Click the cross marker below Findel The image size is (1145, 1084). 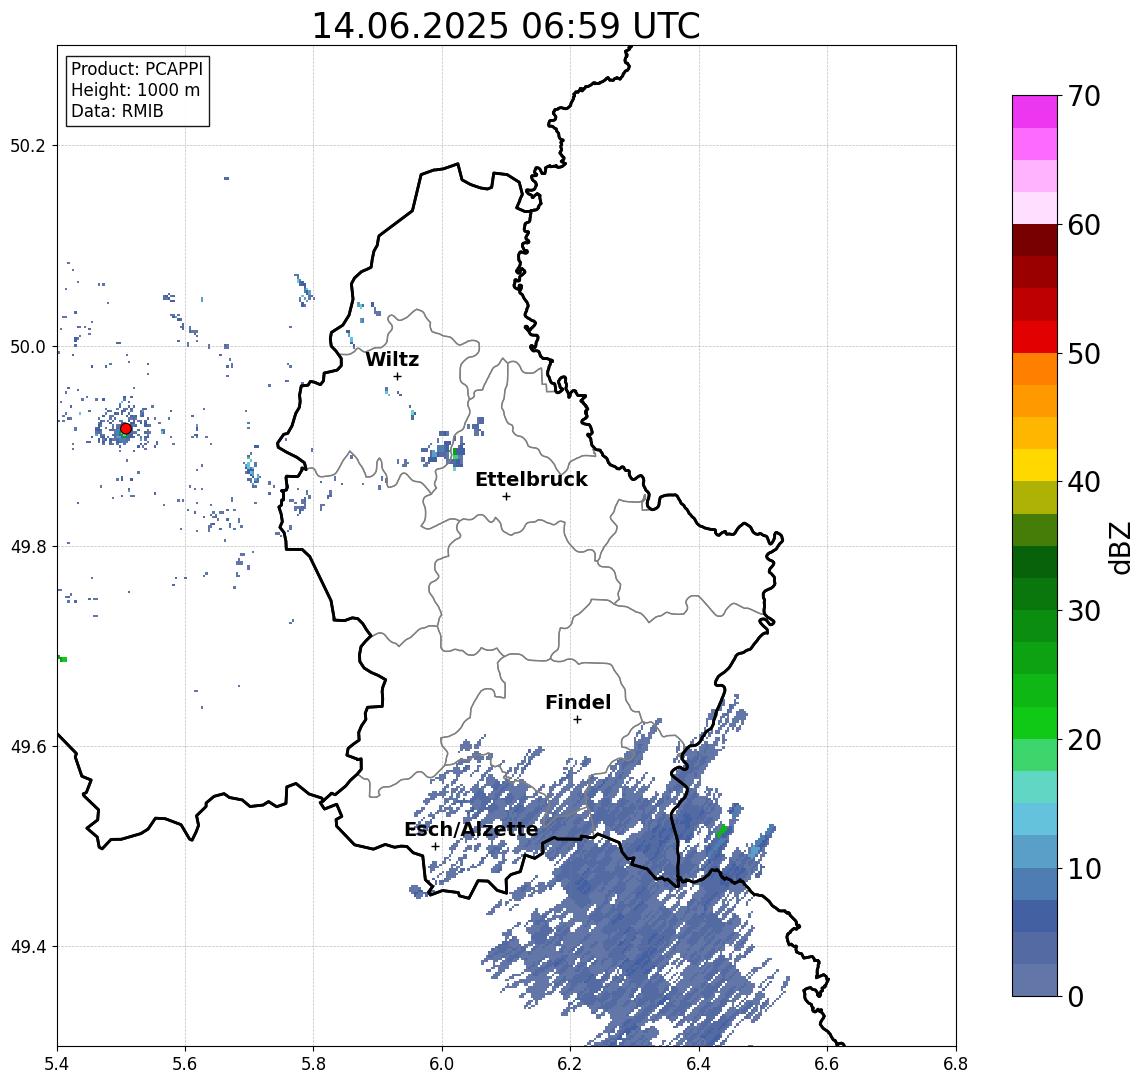click(x=577, y=720)
